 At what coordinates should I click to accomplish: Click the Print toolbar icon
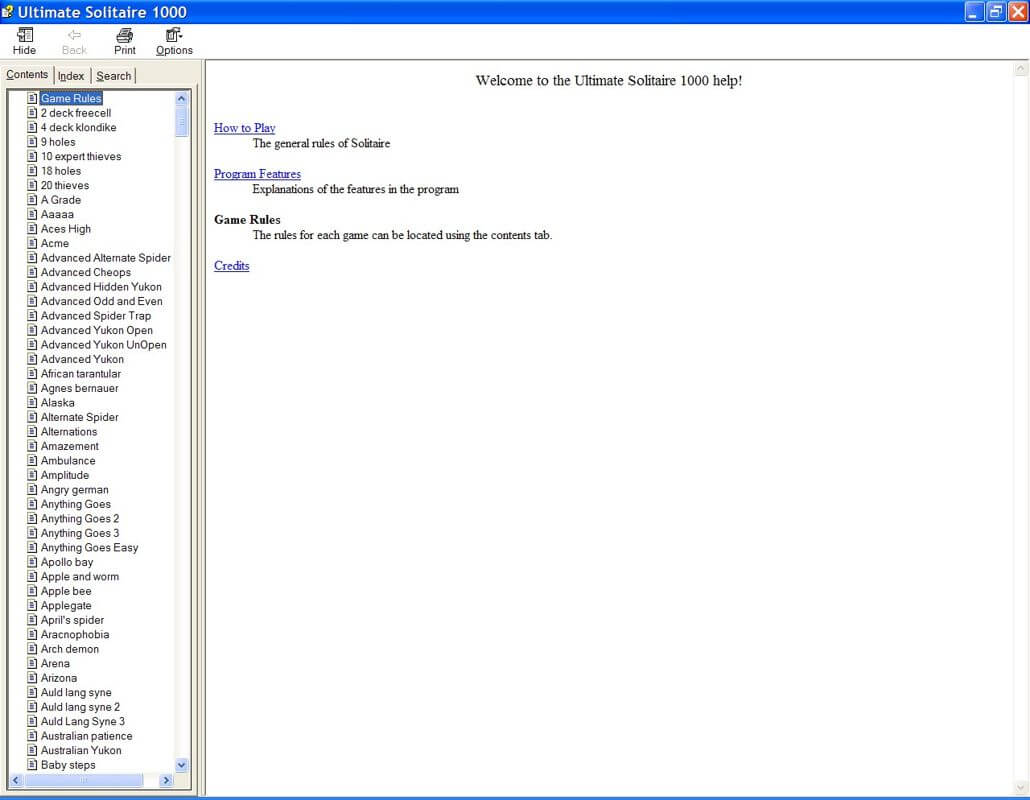[x=124, y=35]
